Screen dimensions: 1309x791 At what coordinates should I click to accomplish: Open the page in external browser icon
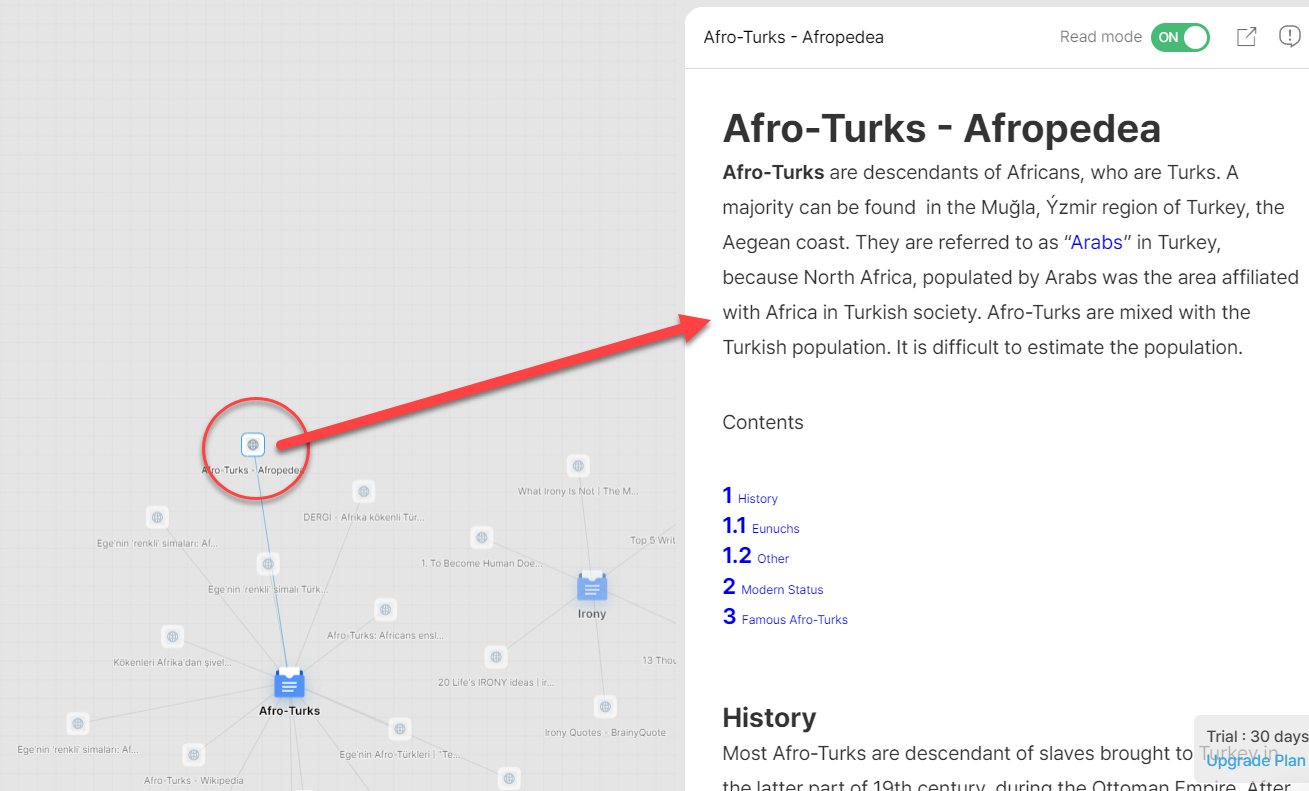[x=1246, y=37]
